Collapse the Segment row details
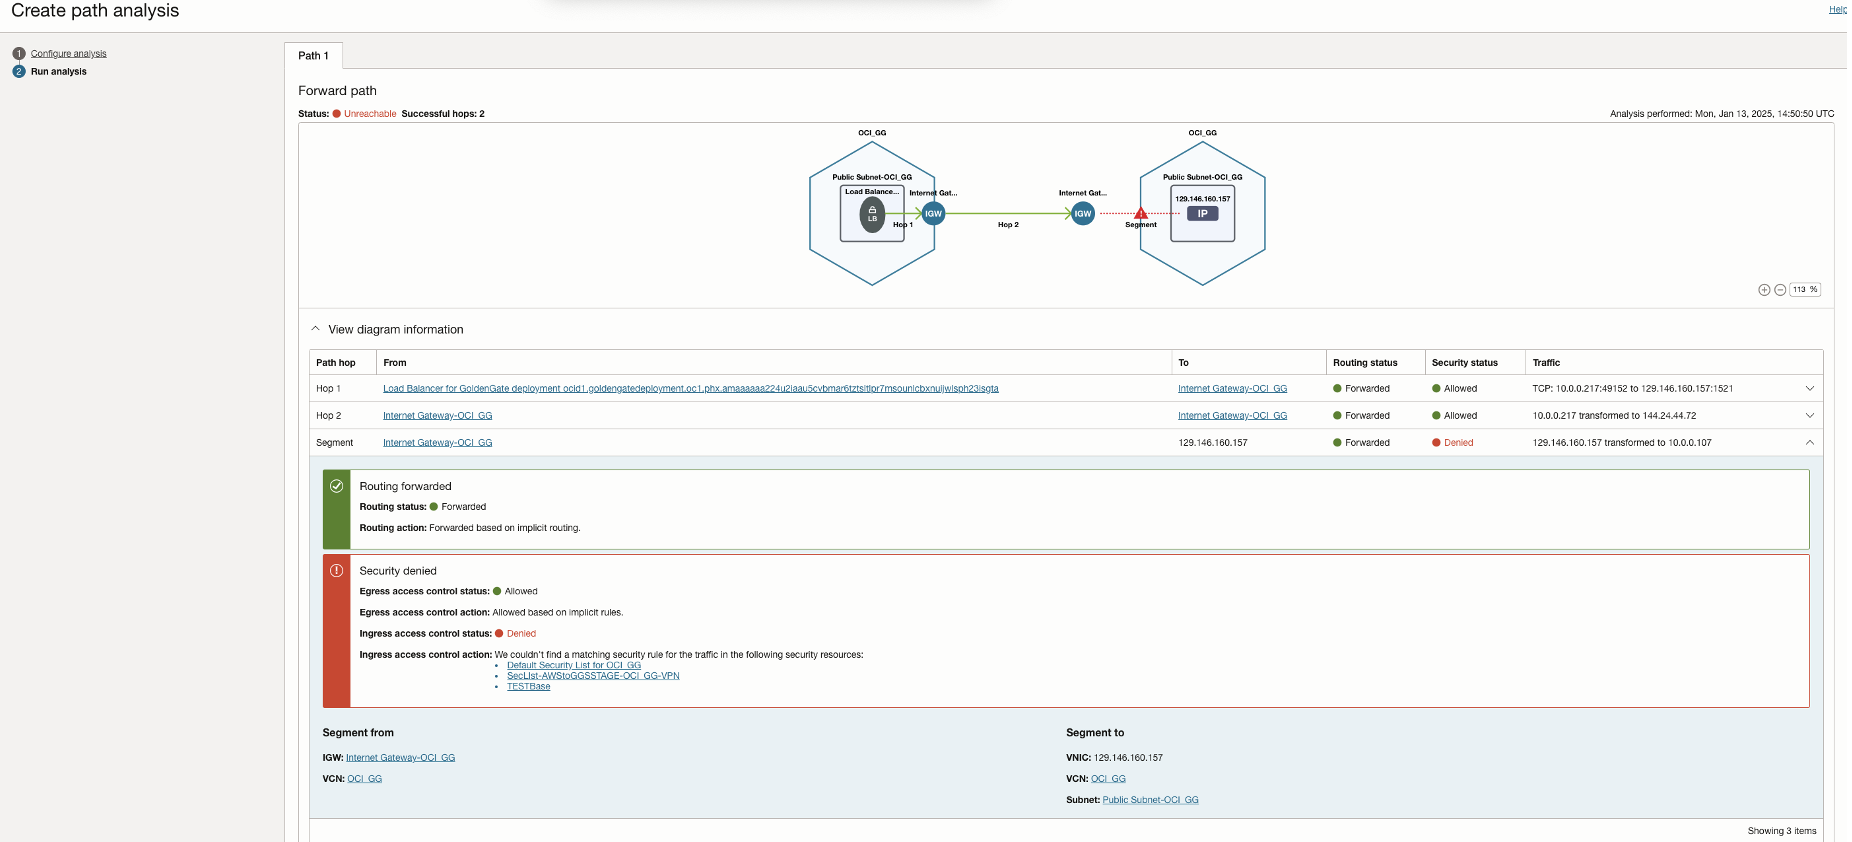This screenshot has width=1852, height=842. tap(1810, 443)
